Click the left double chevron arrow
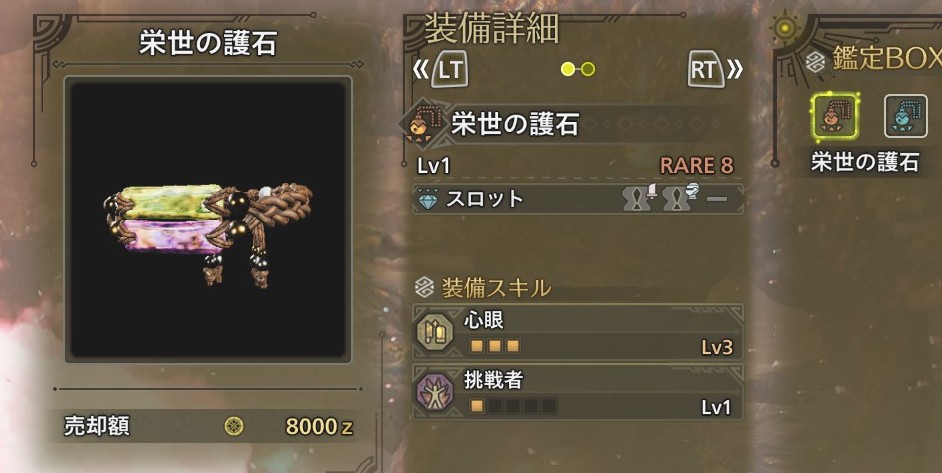This screenshot has width=942, height=473. coord(421,70)
